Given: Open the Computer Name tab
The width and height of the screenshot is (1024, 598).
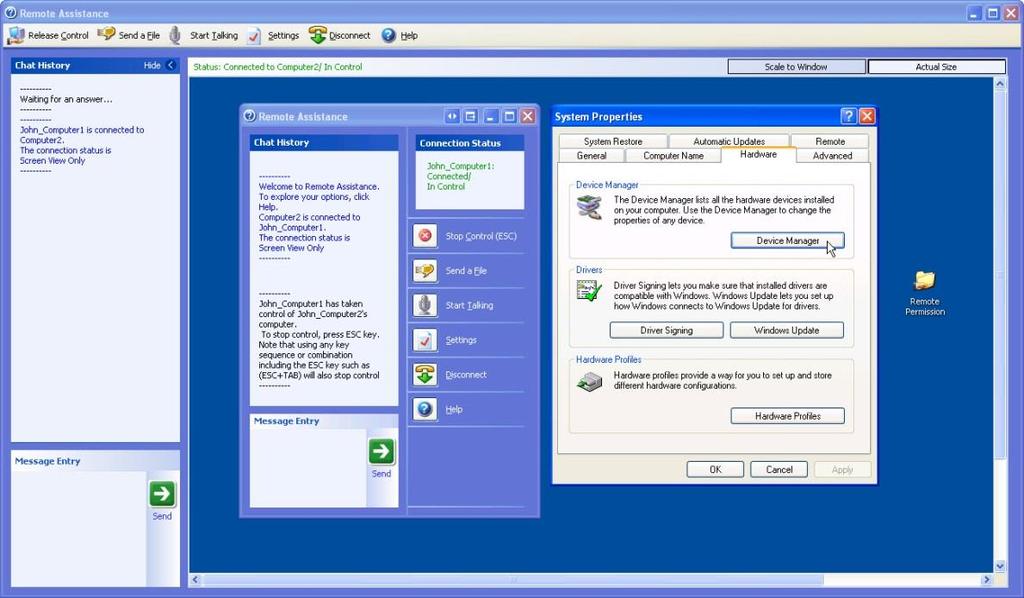Looking at the screenshot, I should coord(673,155).
